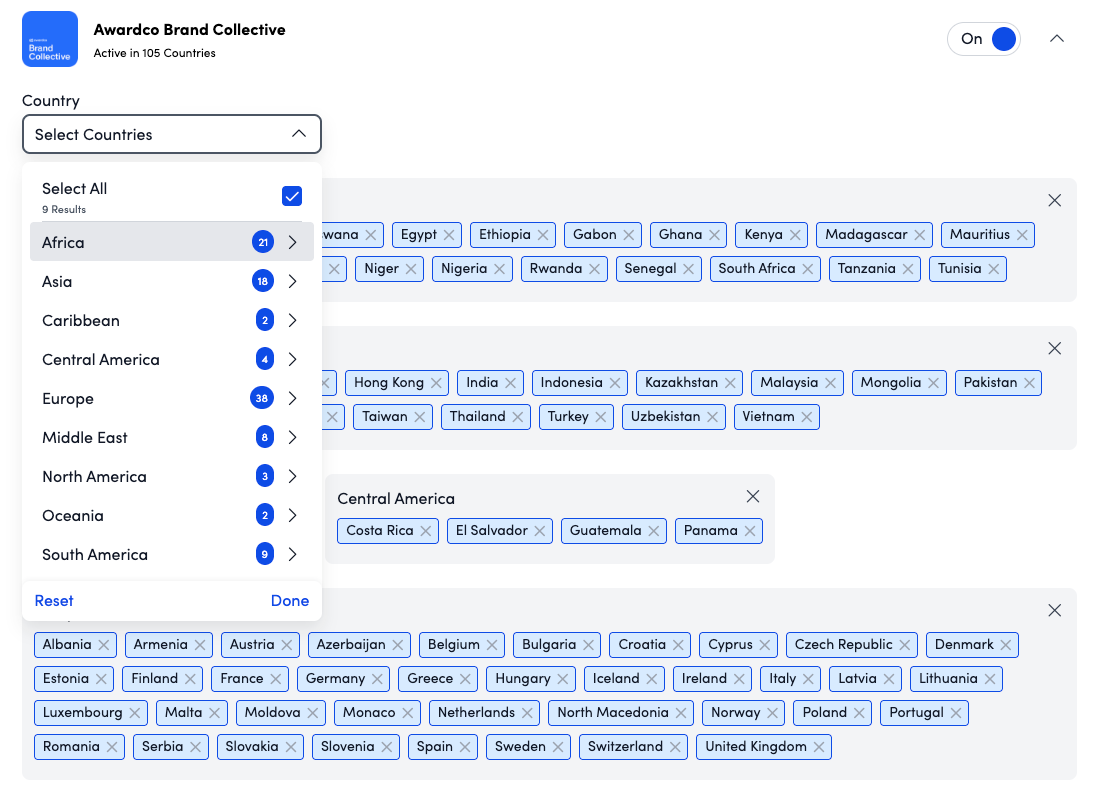Viewport: 1096px width, 790px height.
Task: Click the Guatemala tag label
Action: [605, 531]
